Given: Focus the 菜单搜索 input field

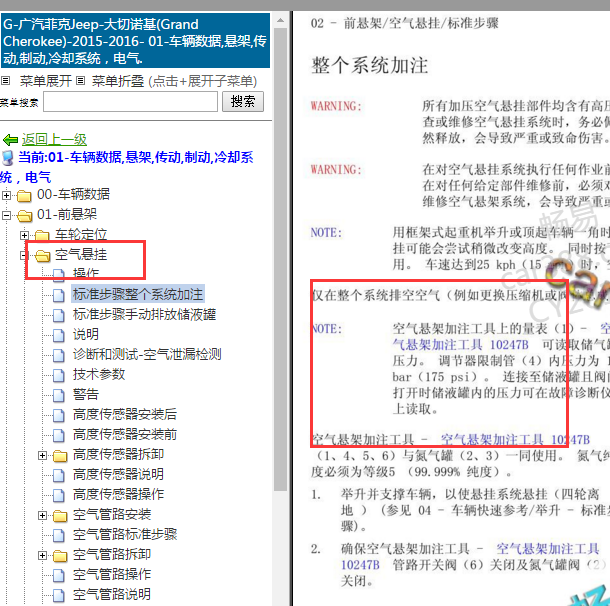Looking at the screenshot, I should pos(130,102).
